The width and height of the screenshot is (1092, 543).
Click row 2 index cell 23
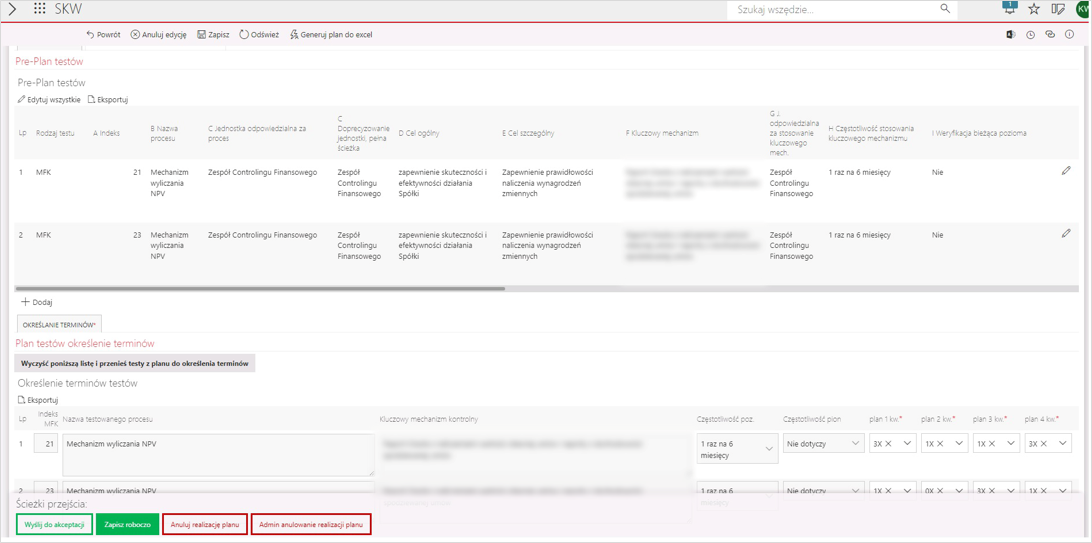tap(137, 235)
